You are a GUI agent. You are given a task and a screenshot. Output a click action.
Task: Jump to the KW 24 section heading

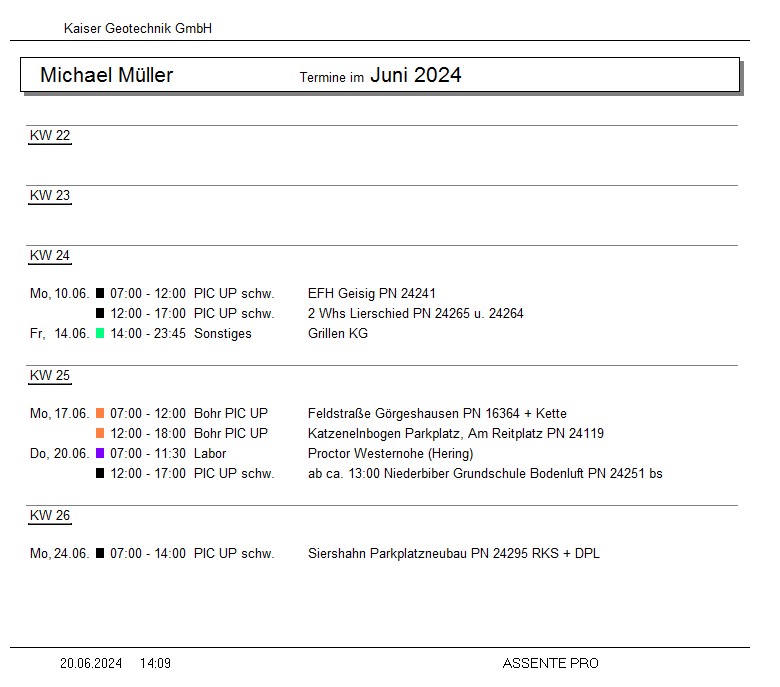50,256
